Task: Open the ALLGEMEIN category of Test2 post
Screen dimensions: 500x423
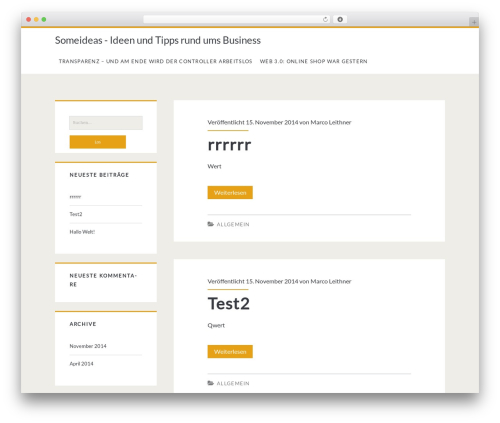Action: click(x=233, y=383)
